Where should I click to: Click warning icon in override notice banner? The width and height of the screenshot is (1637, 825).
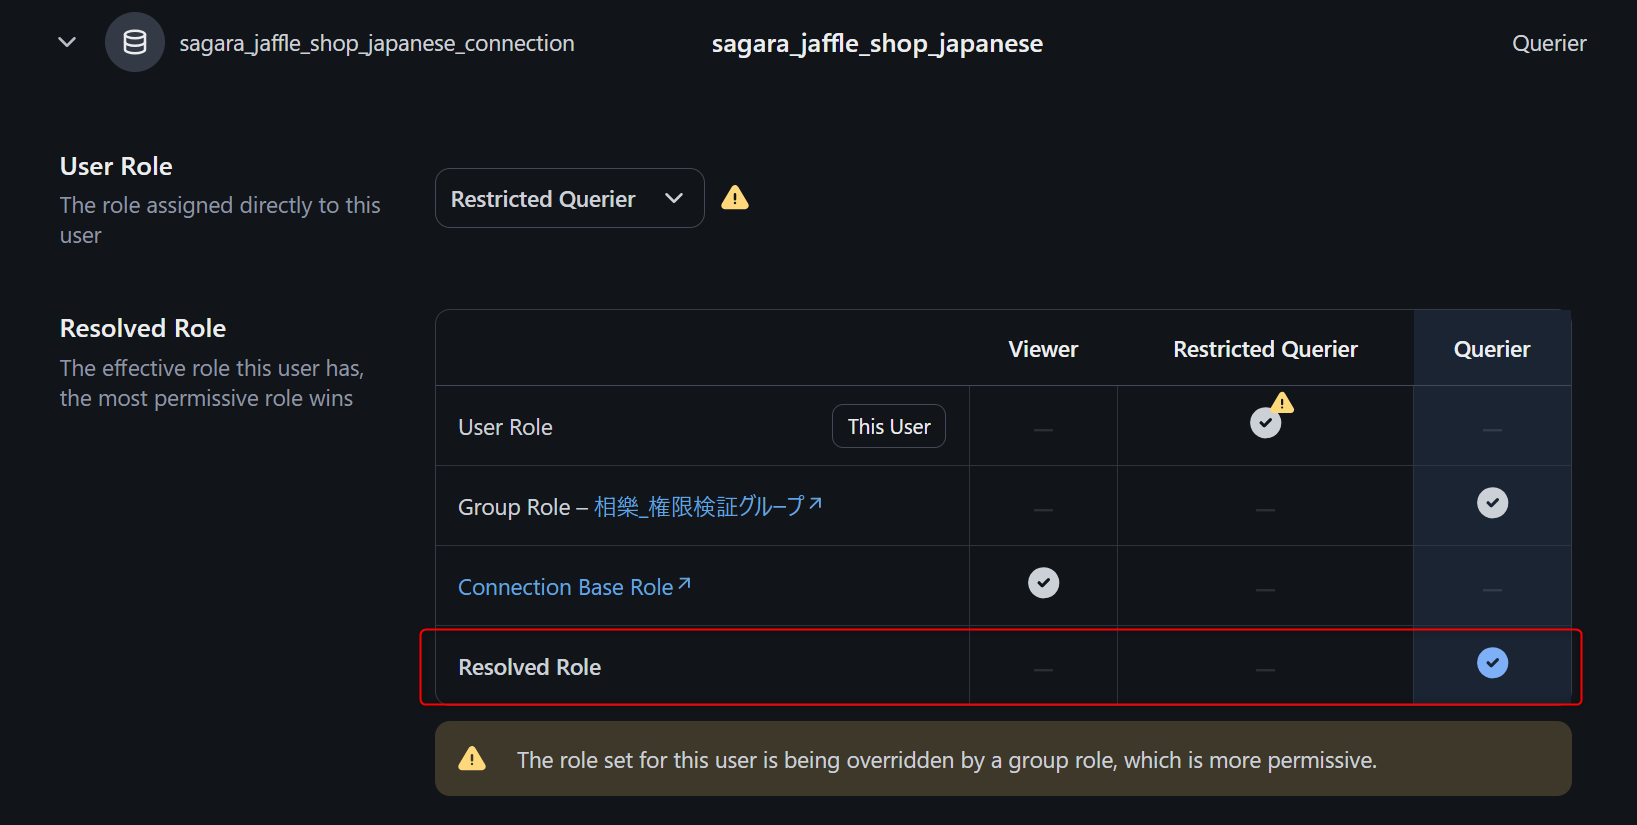click(472, 759)
